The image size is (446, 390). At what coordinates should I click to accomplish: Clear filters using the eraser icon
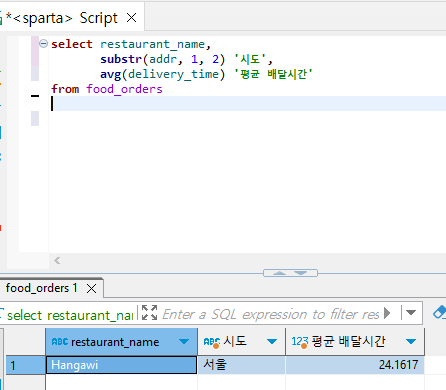coord(439,312)
